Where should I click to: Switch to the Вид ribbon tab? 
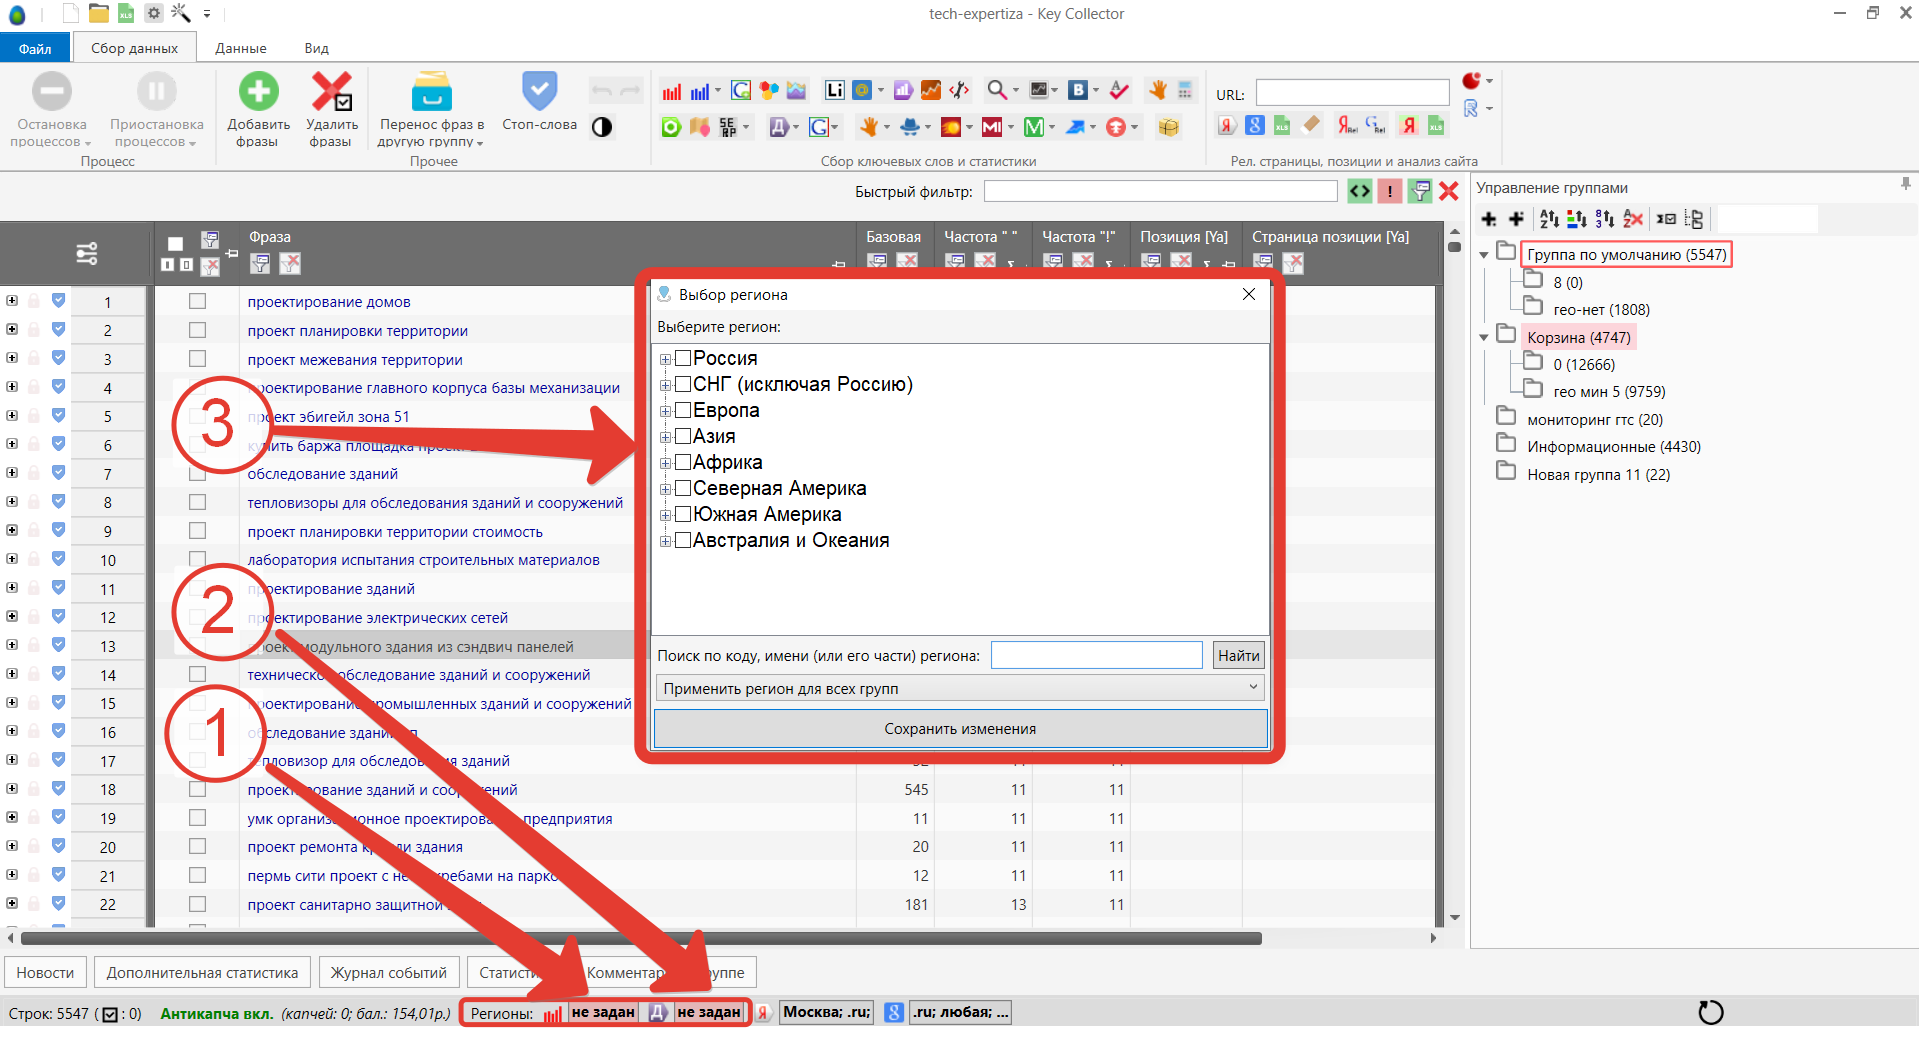(317, 48)
